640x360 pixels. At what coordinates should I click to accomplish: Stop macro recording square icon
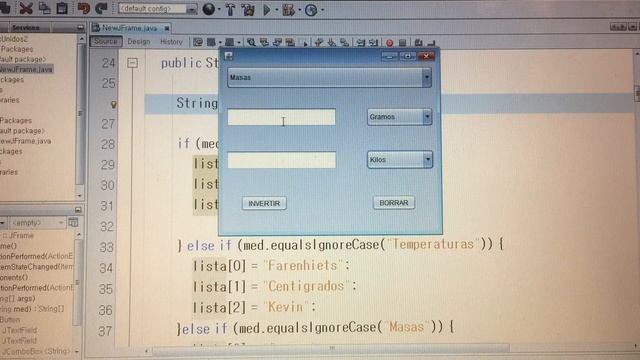point(402,43)
